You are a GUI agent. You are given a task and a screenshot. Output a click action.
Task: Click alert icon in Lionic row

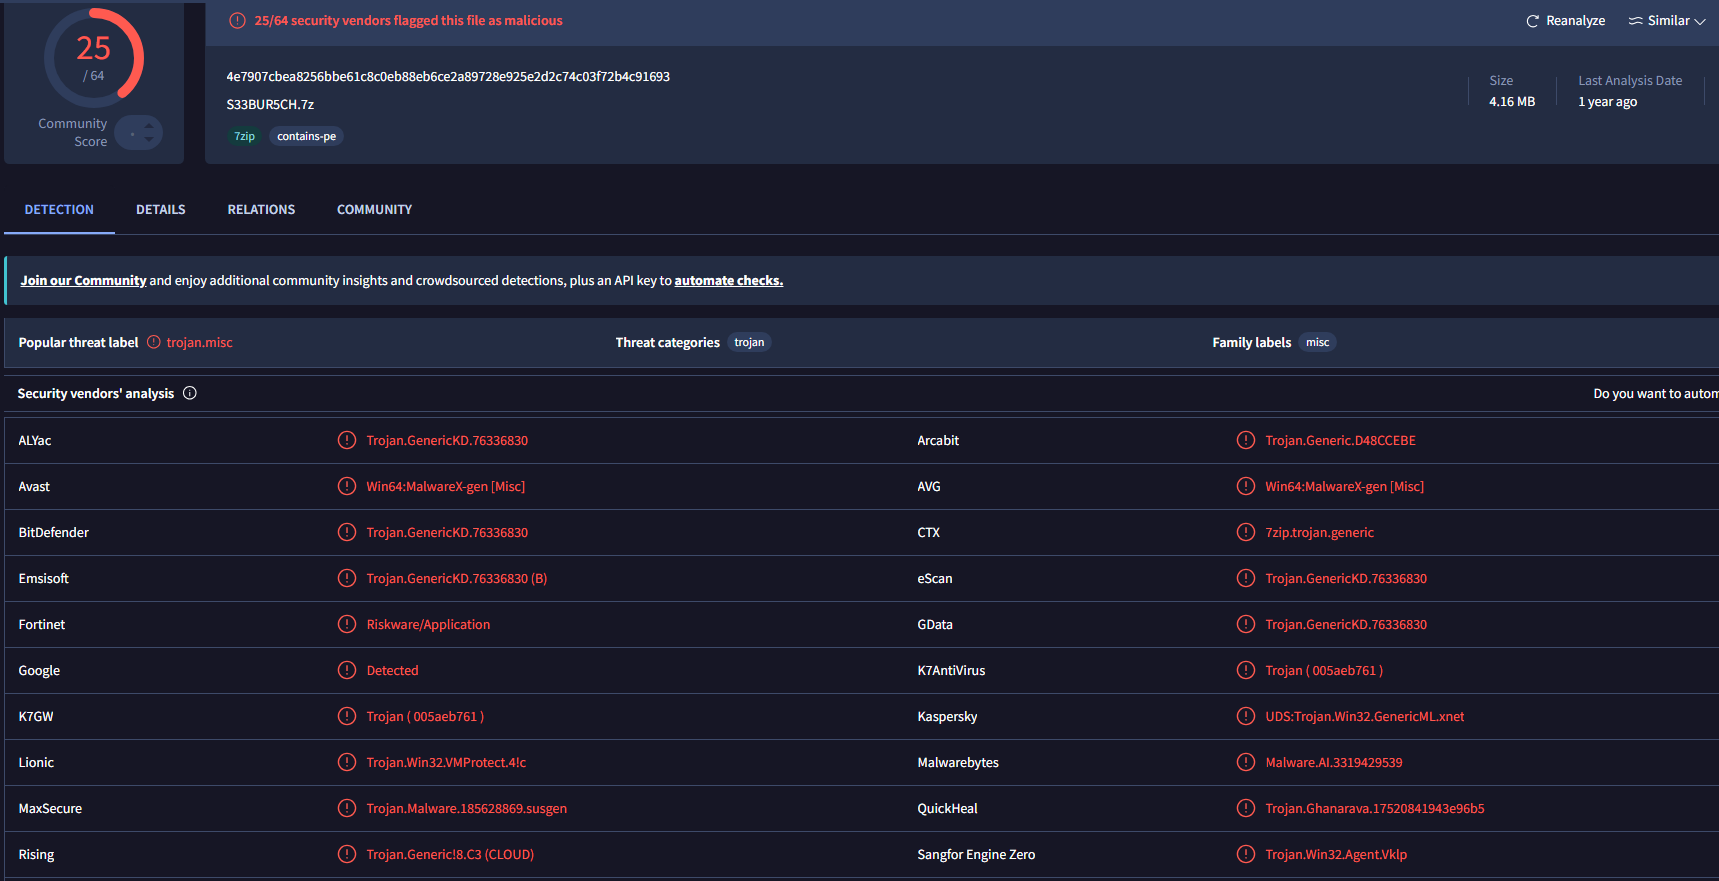[x=347, y=762]
